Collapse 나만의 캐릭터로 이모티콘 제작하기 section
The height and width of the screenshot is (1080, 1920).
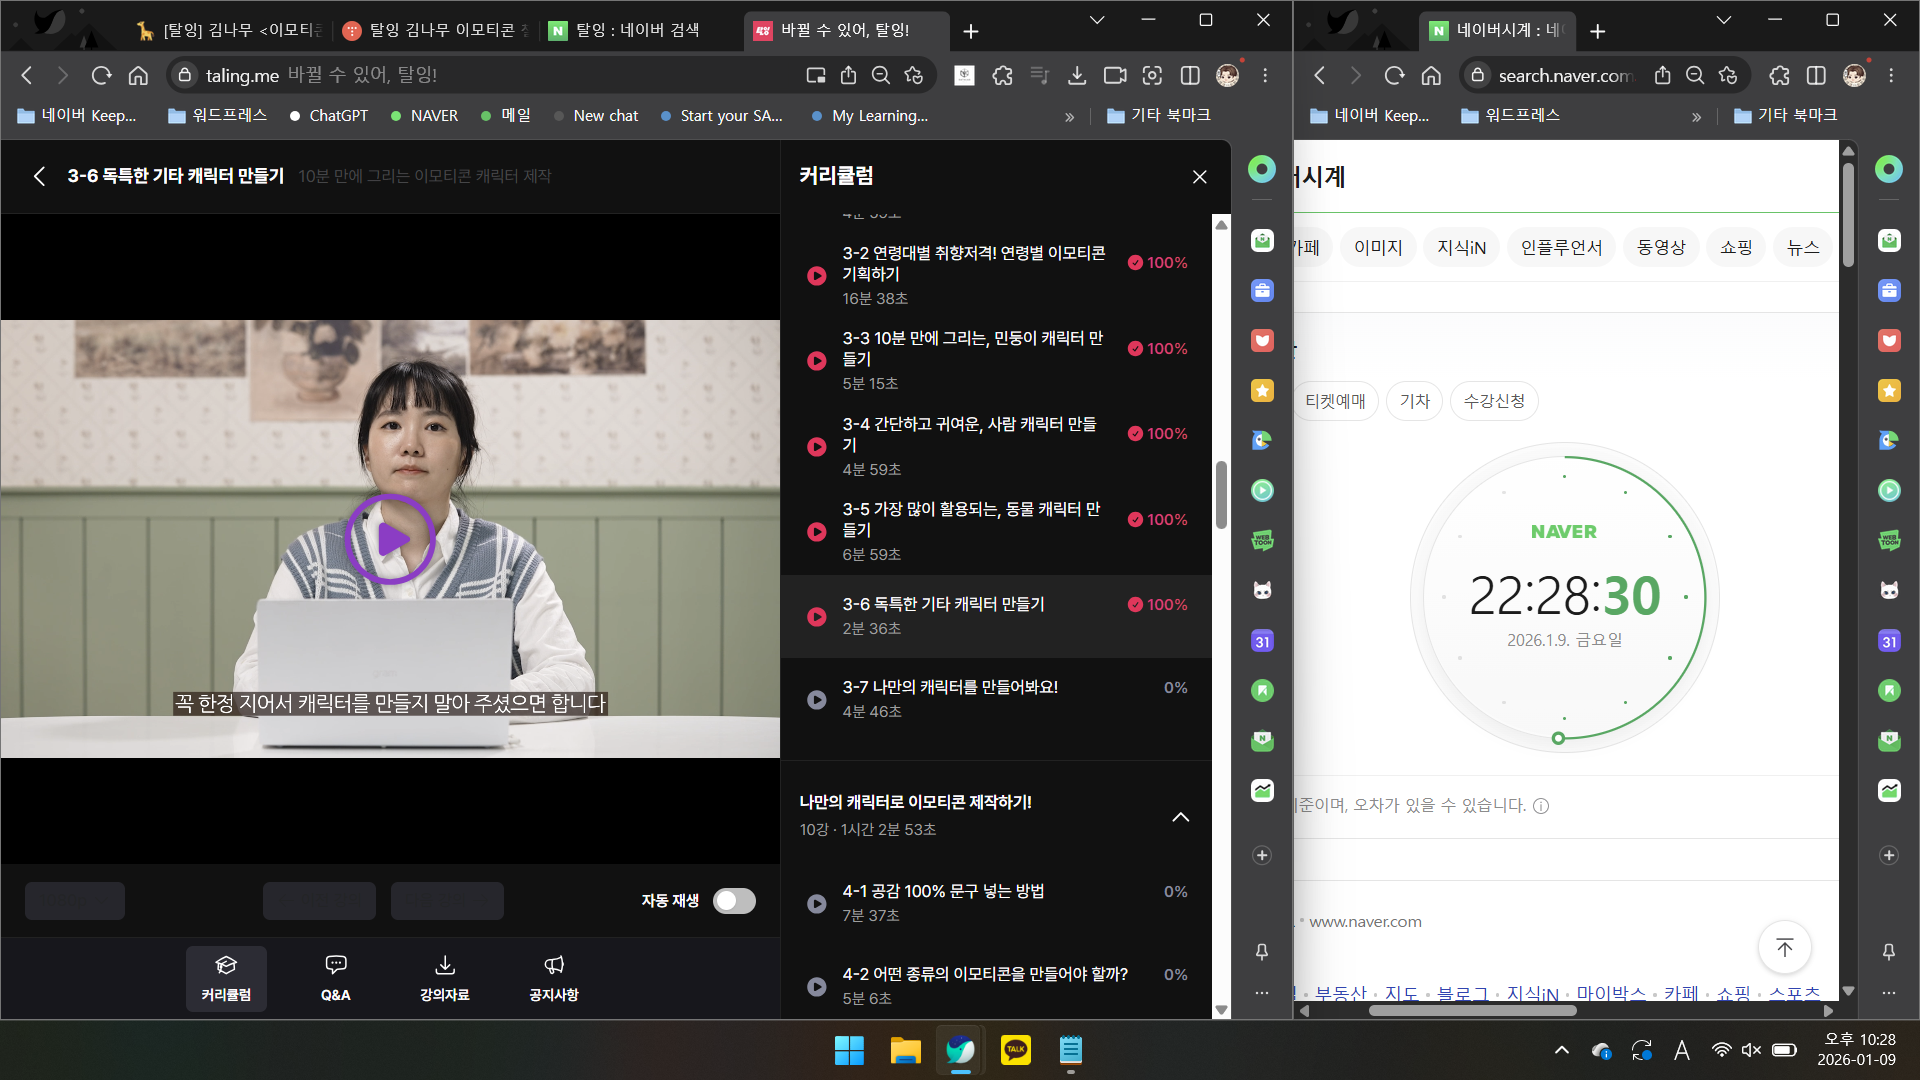click(1180, 817)
